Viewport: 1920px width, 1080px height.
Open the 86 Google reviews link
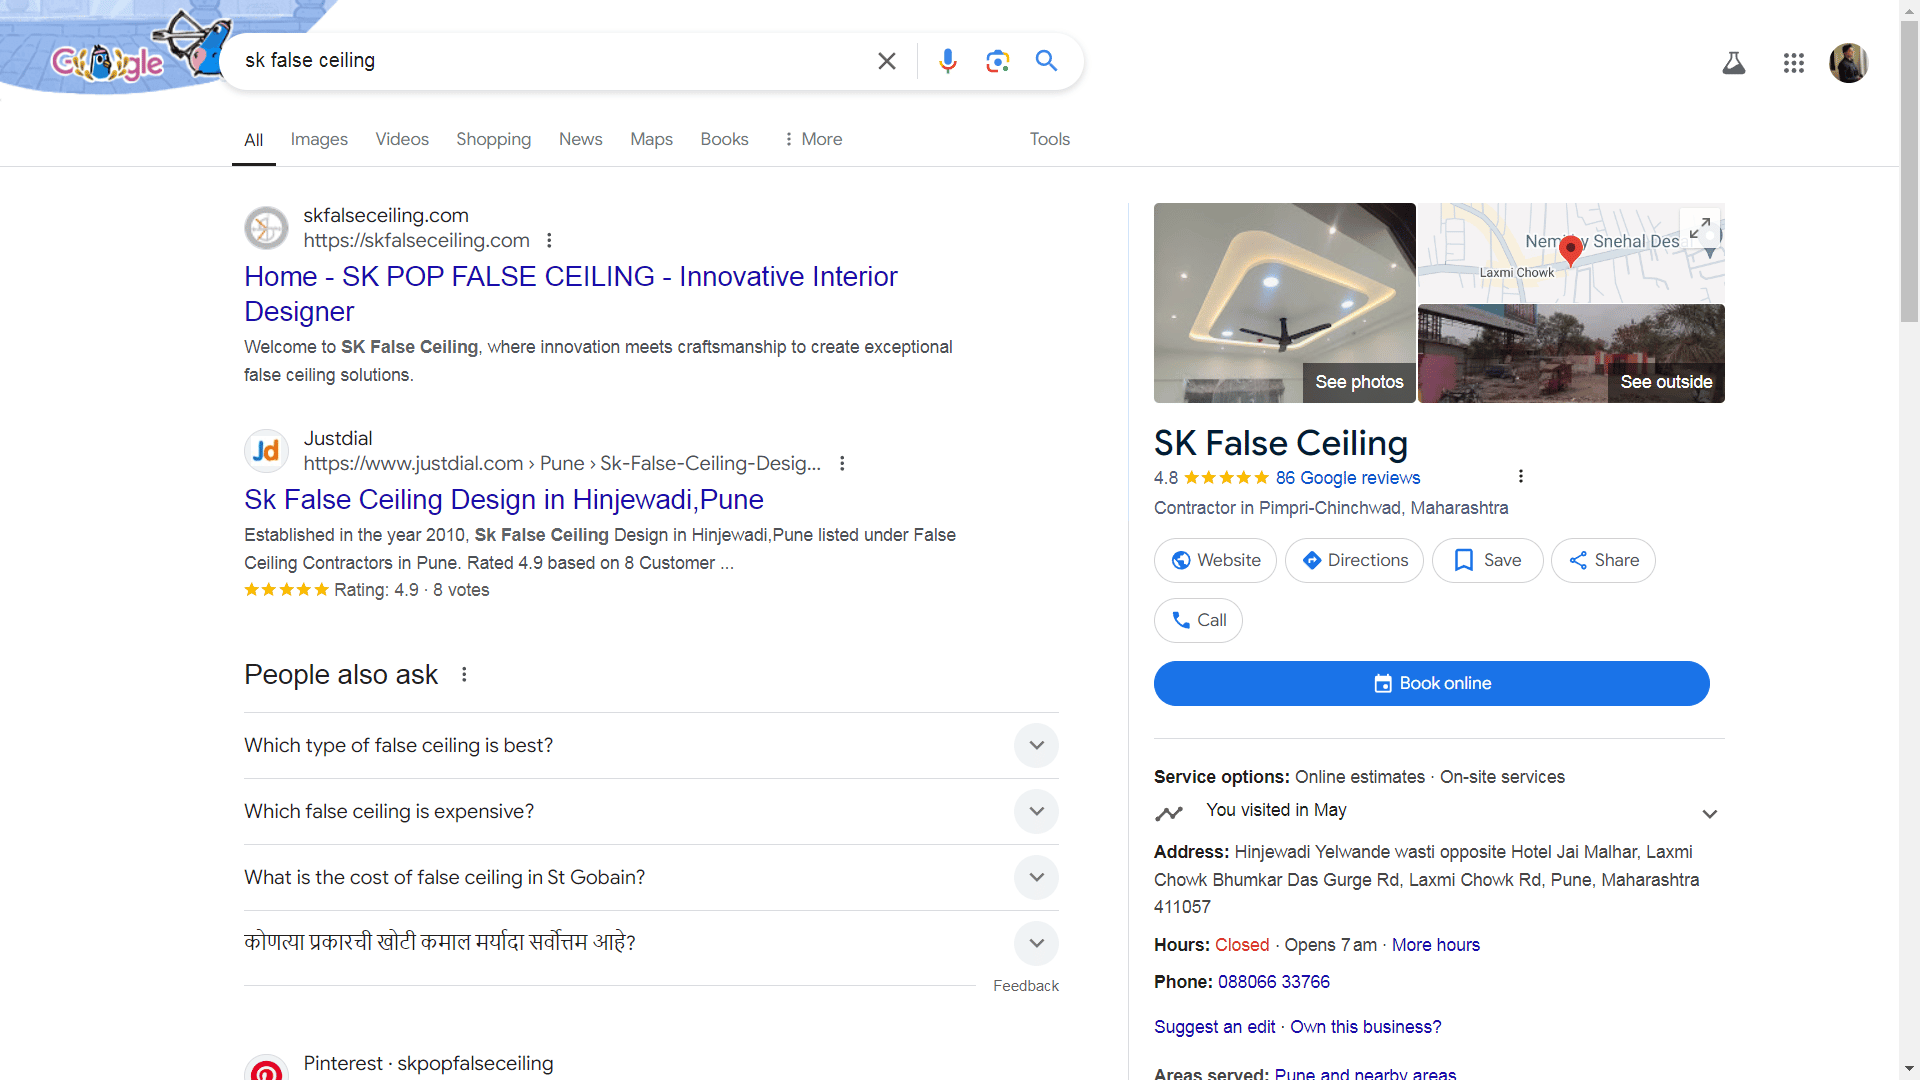pyautogui.click(x=1347, y=478)
